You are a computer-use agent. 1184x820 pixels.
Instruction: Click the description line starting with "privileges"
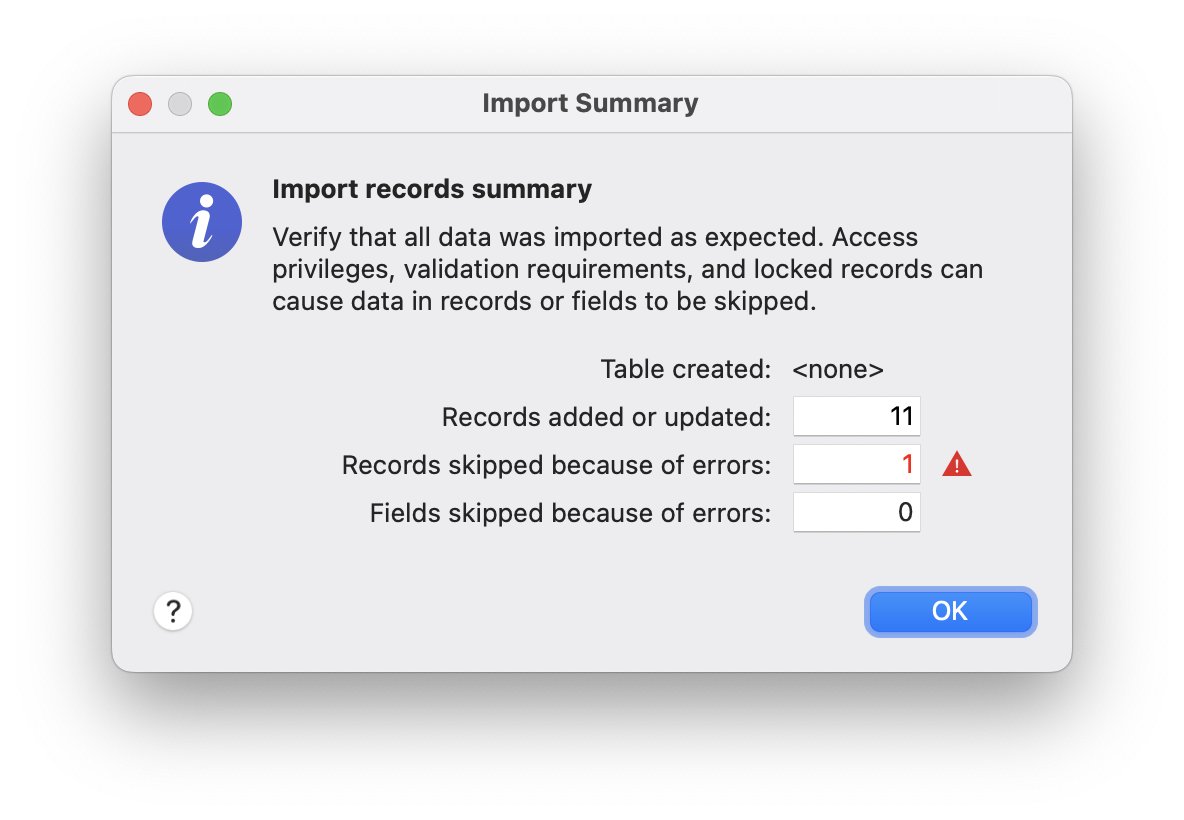pyautogui.click(x=627, y=270)
